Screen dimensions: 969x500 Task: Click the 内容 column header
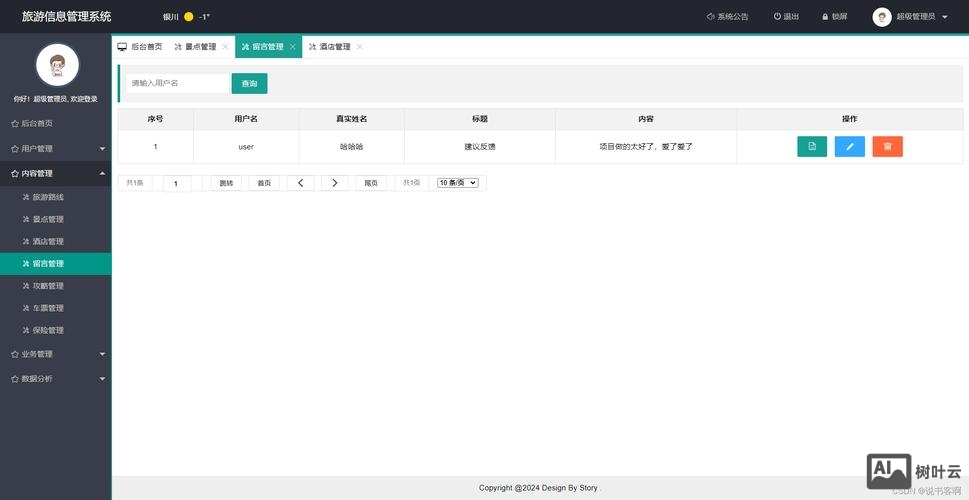(x=646, y=119)
